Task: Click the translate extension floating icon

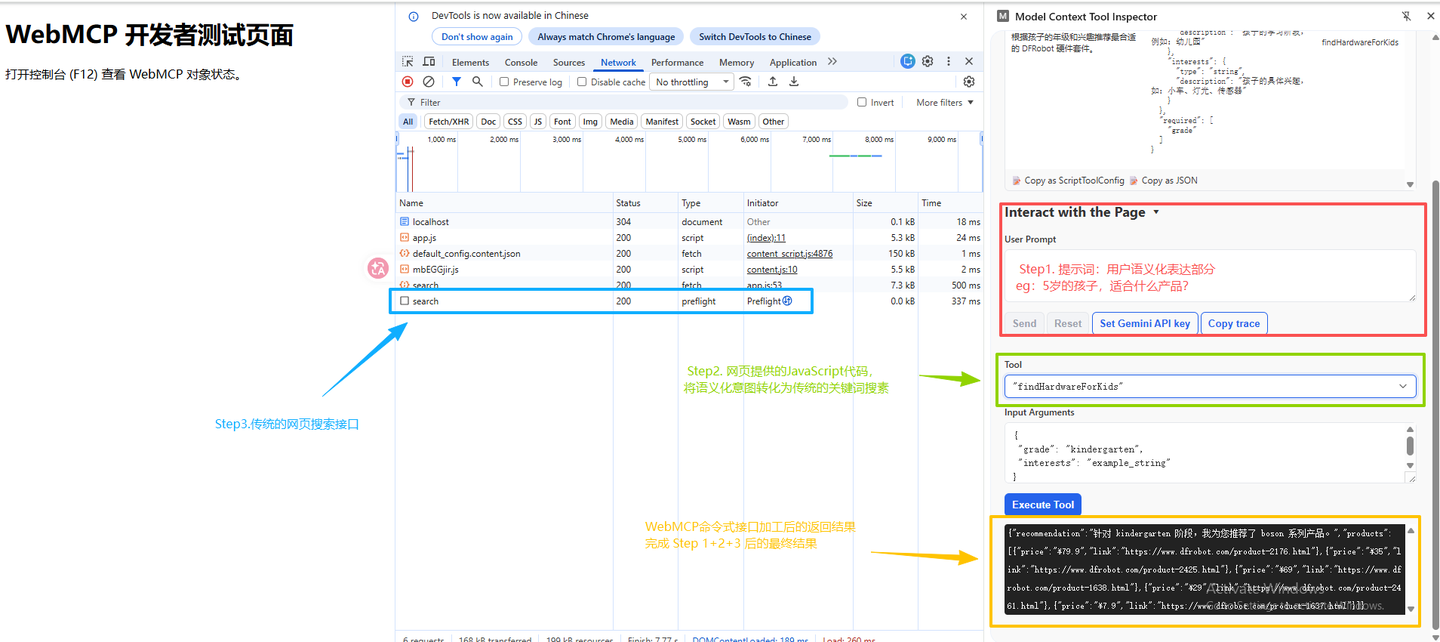Action: pyautogui.click(x=378, y=268)
